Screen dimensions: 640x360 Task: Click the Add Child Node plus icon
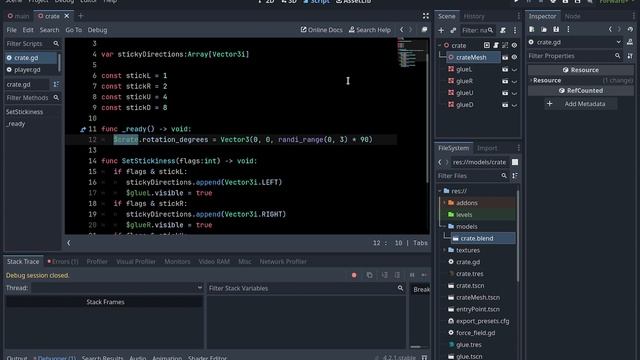point(441,30)
